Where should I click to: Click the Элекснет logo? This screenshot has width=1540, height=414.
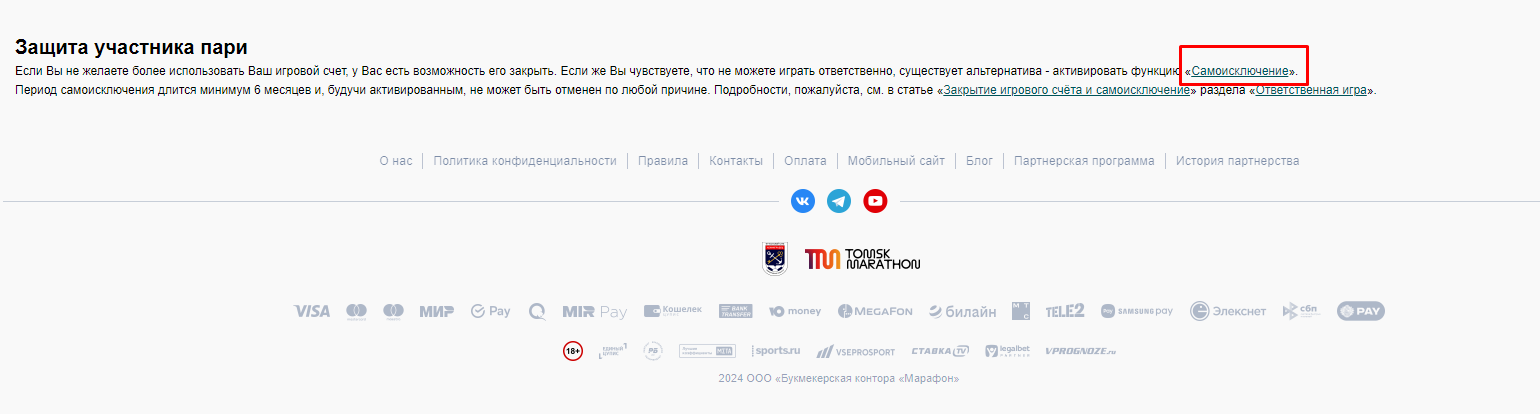[x=1228, y=311]
